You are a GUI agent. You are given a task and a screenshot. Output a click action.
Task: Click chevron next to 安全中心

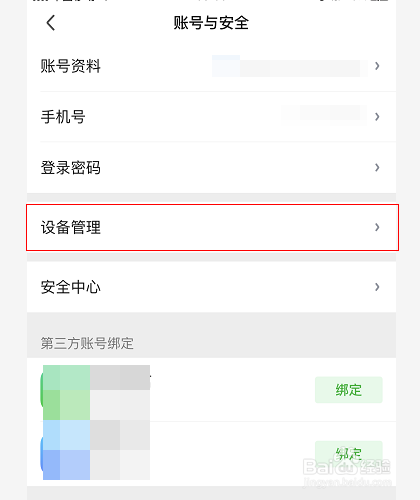coord(377,287)
